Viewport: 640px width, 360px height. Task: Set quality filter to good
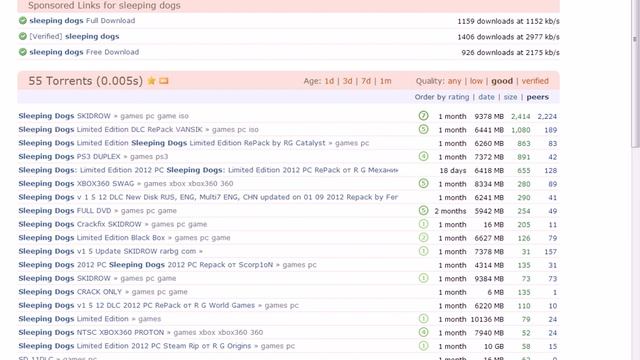(x=502, y=81)
